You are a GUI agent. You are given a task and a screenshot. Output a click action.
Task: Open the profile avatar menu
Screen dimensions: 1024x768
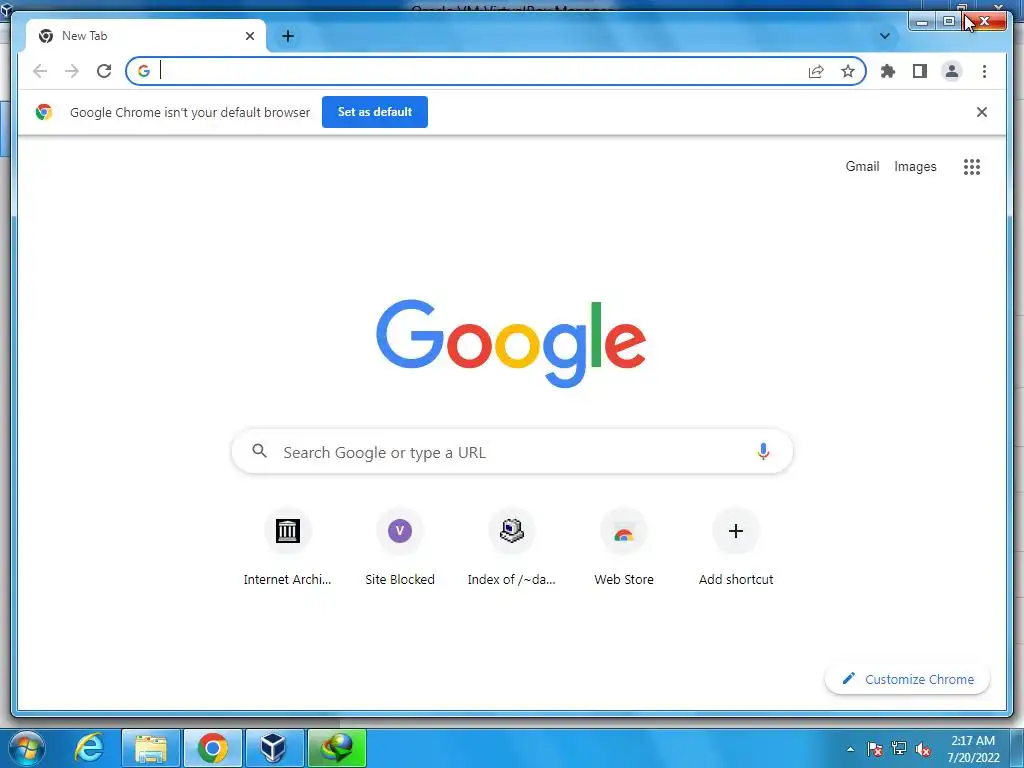(952, 71)
